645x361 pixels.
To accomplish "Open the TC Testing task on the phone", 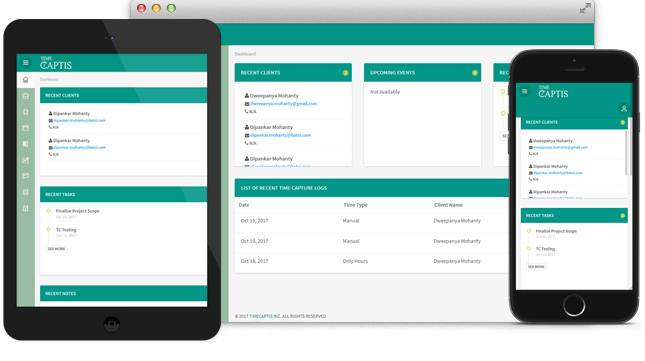I will point(545,249).
